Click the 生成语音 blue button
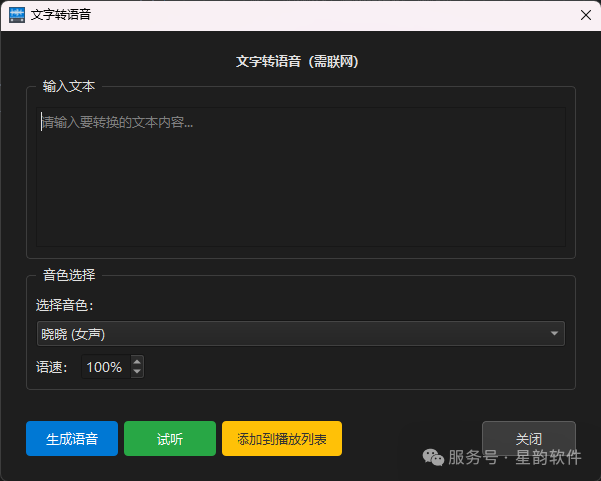The width and height of the screenshot is (601, 481). pos(72,438)
